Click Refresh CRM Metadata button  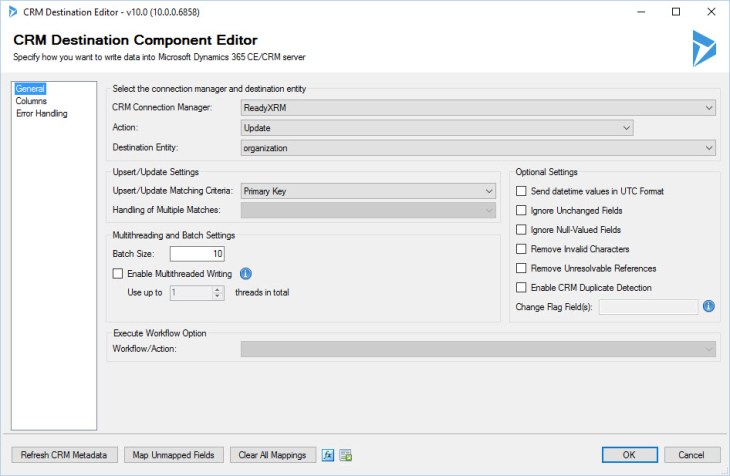coord(65,455)
